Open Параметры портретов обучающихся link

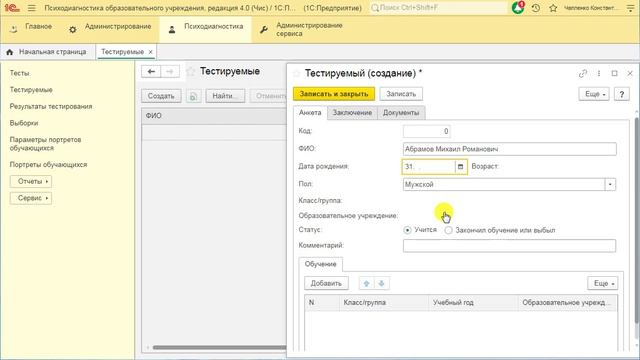tap(45, 144)
